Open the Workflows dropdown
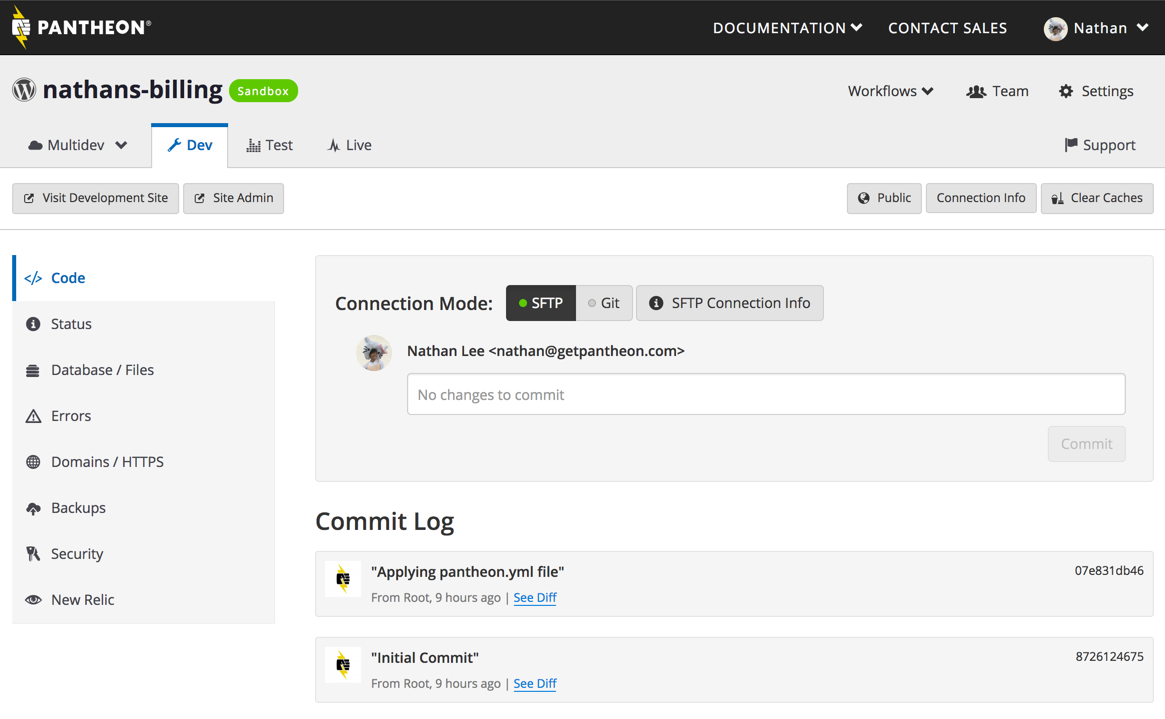 tap(890, 91)
